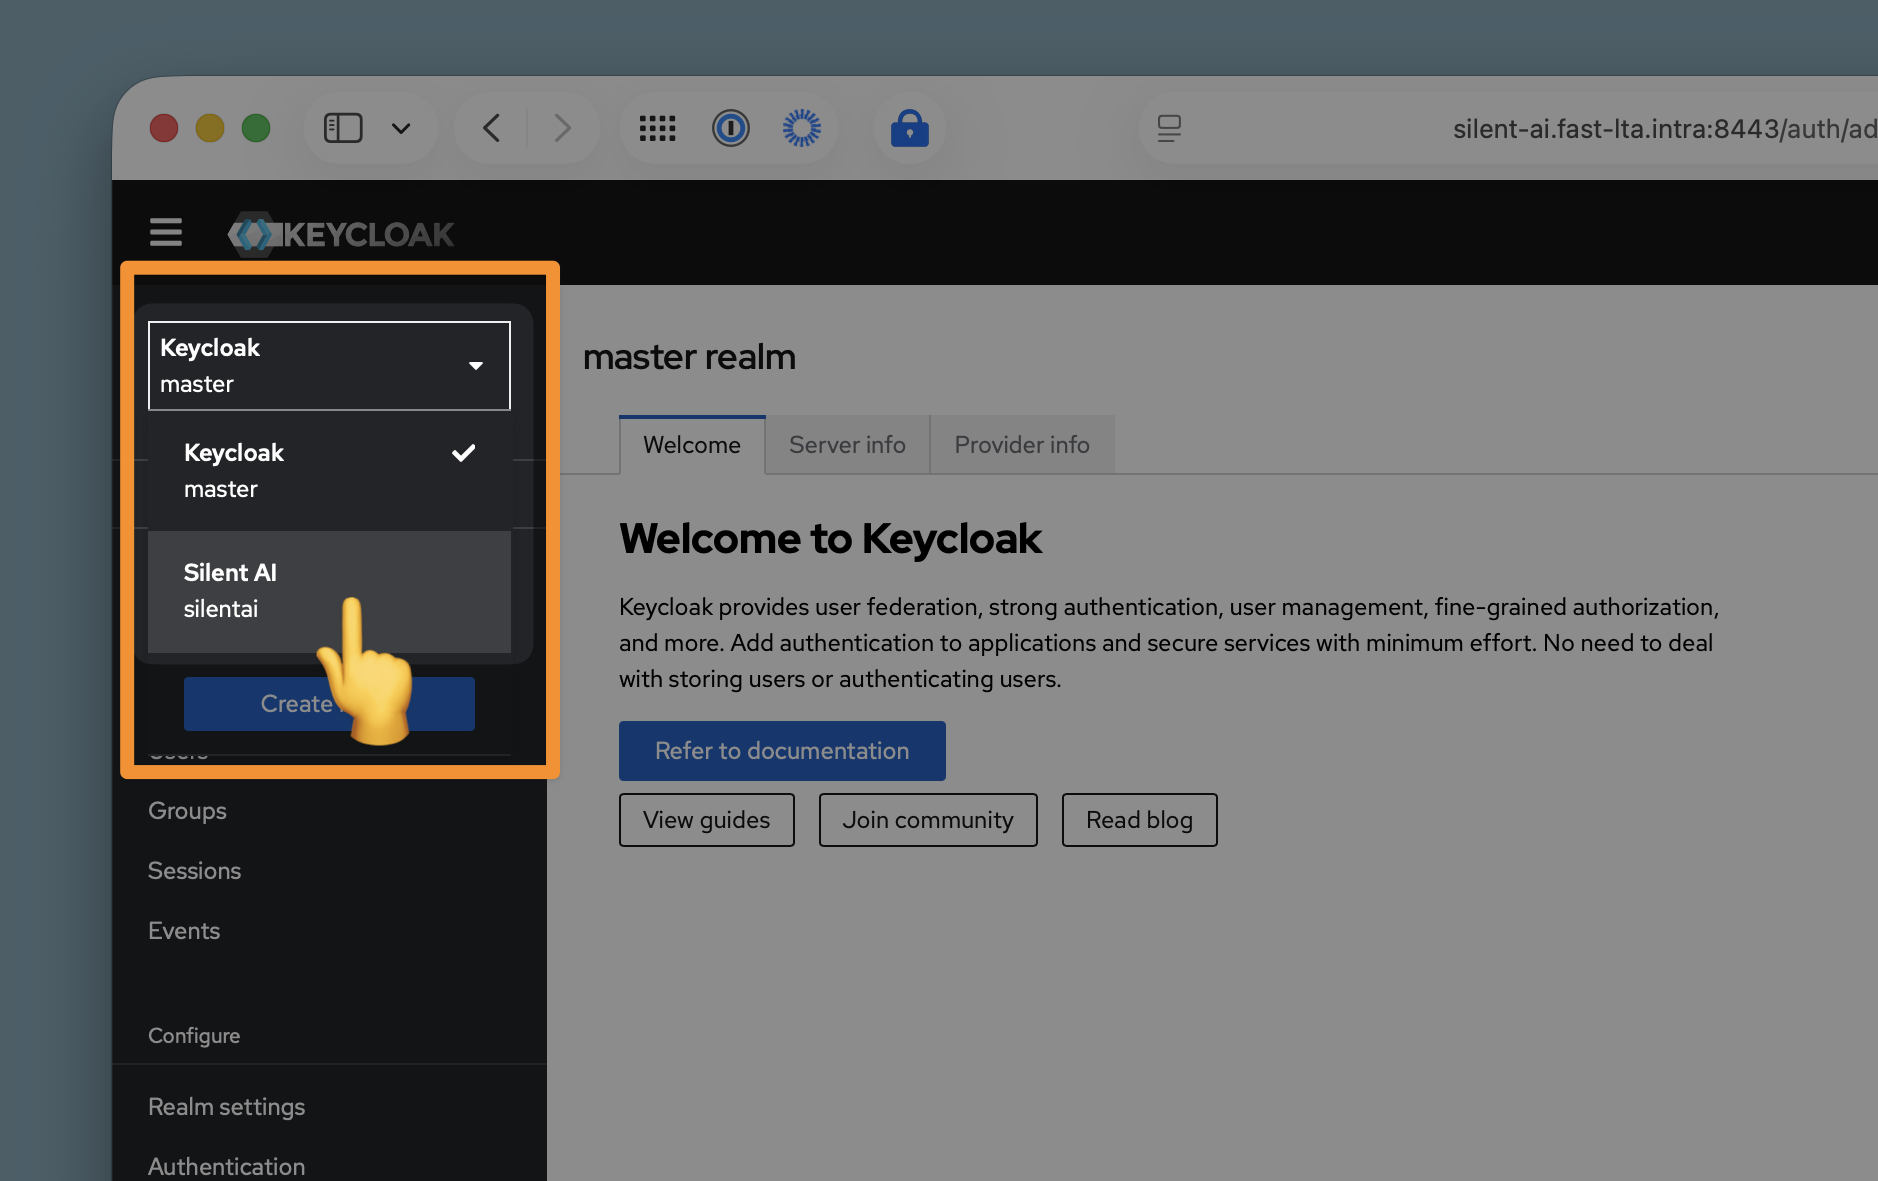Click the Join community button
The height and width of the screenshot is (1181, 1878).
[928, 820]
